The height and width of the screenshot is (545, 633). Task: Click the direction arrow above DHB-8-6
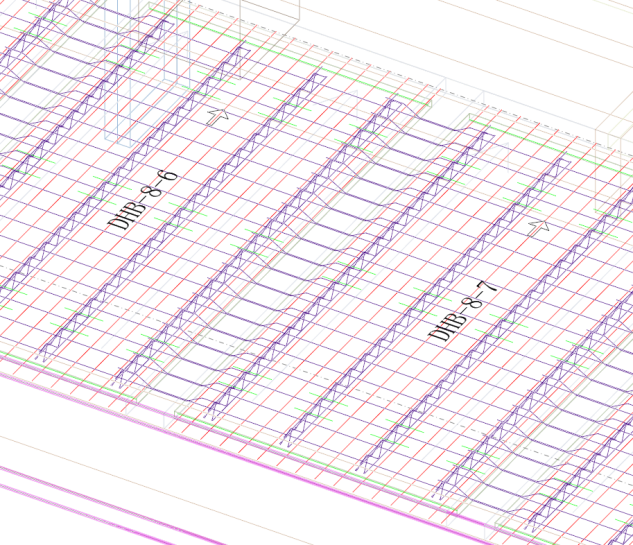pyautogui.click(x=218, y=116)
